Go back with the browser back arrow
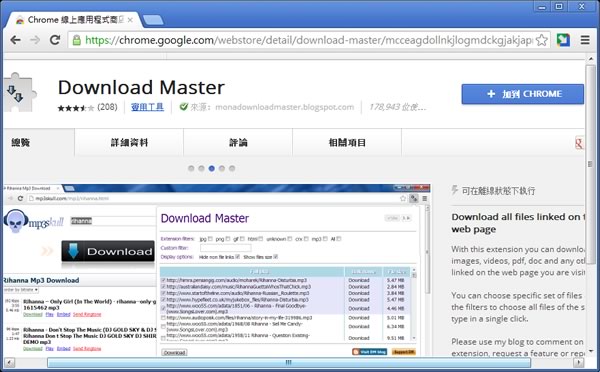 [15, 40]
